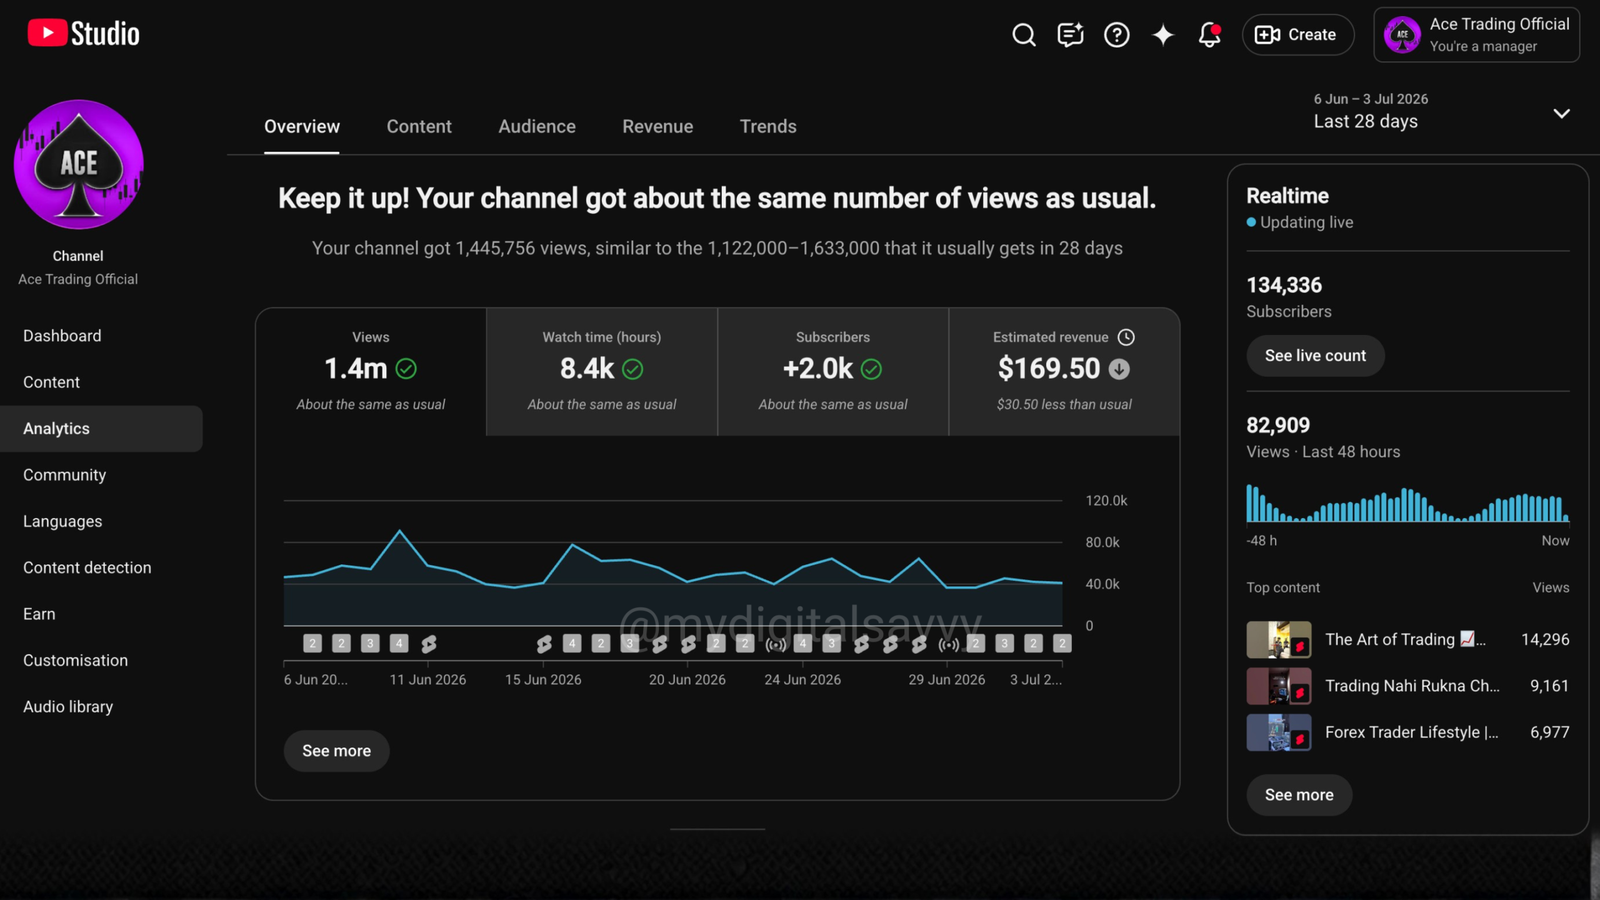Switch to the Content analytics tab
This screenshot has height=900, width=1600.
[419, 127]
